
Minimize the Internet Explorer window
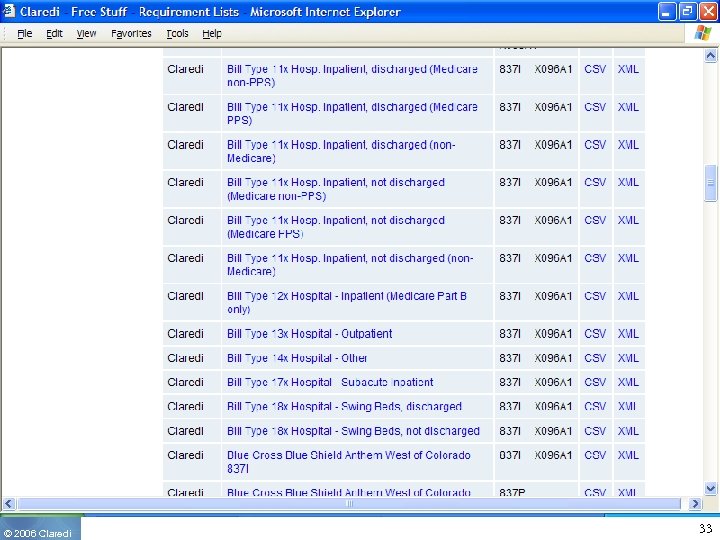667,11
